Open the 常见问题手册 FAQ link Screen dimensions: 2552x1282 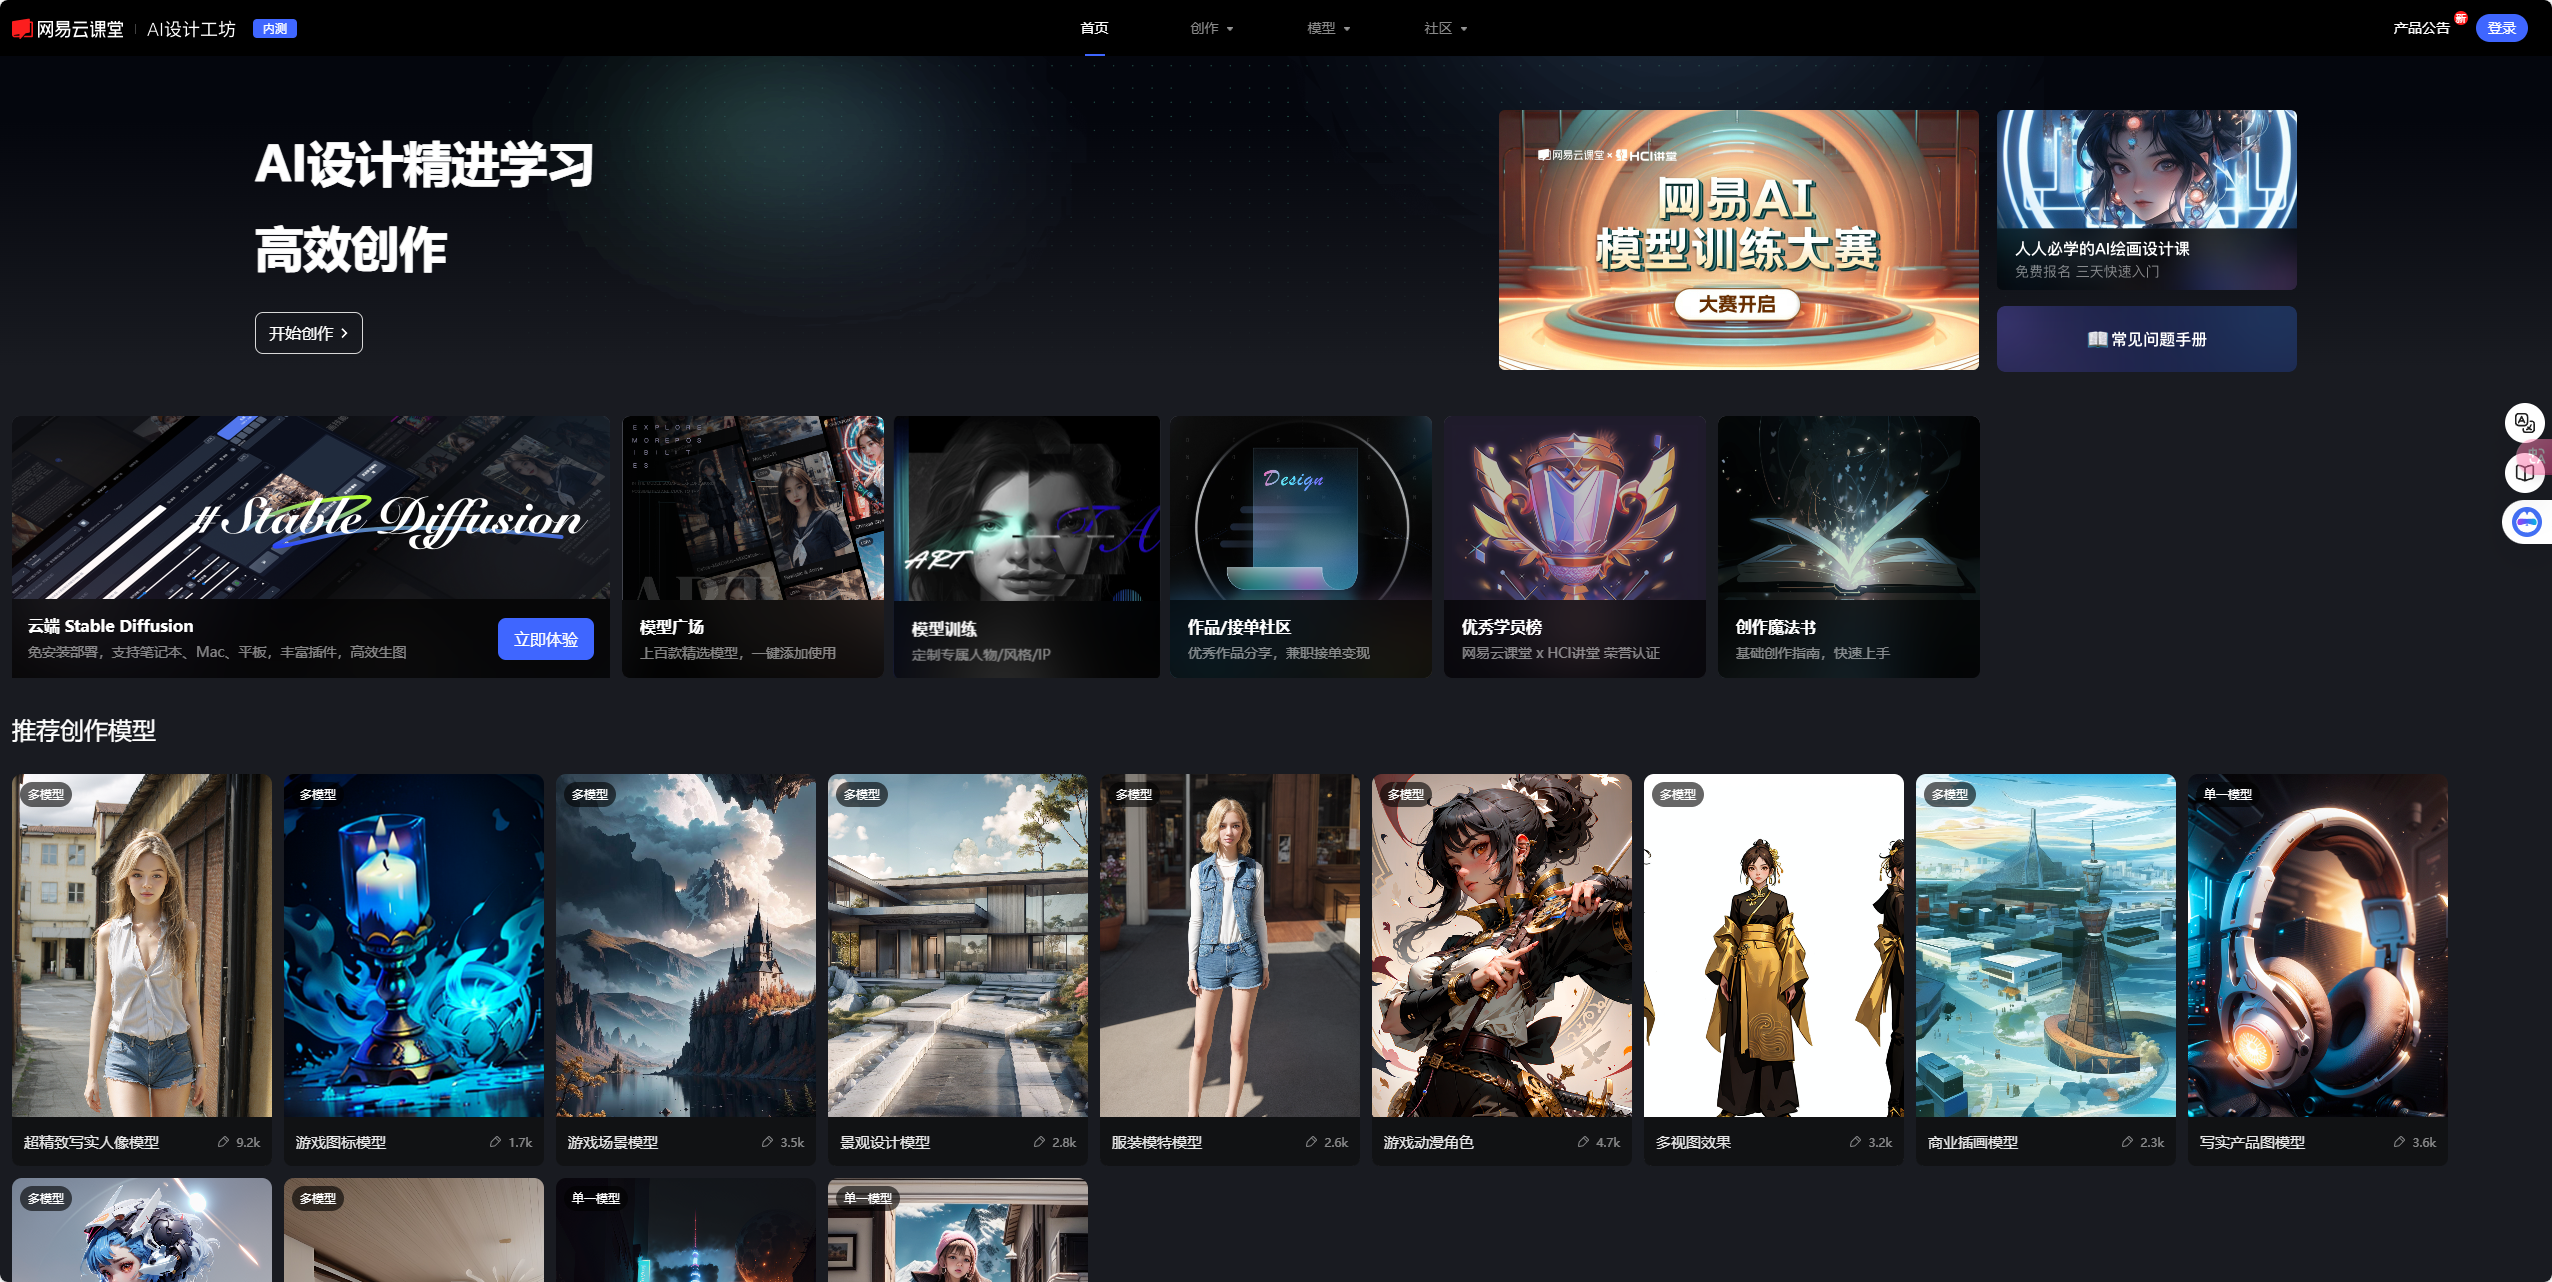(x=2146, y=339)
